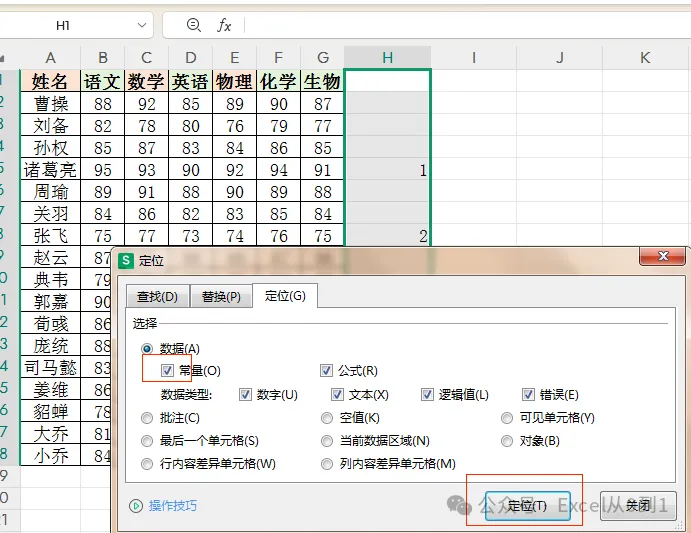Click the cell containing 诸葛亮

point(50,170)
